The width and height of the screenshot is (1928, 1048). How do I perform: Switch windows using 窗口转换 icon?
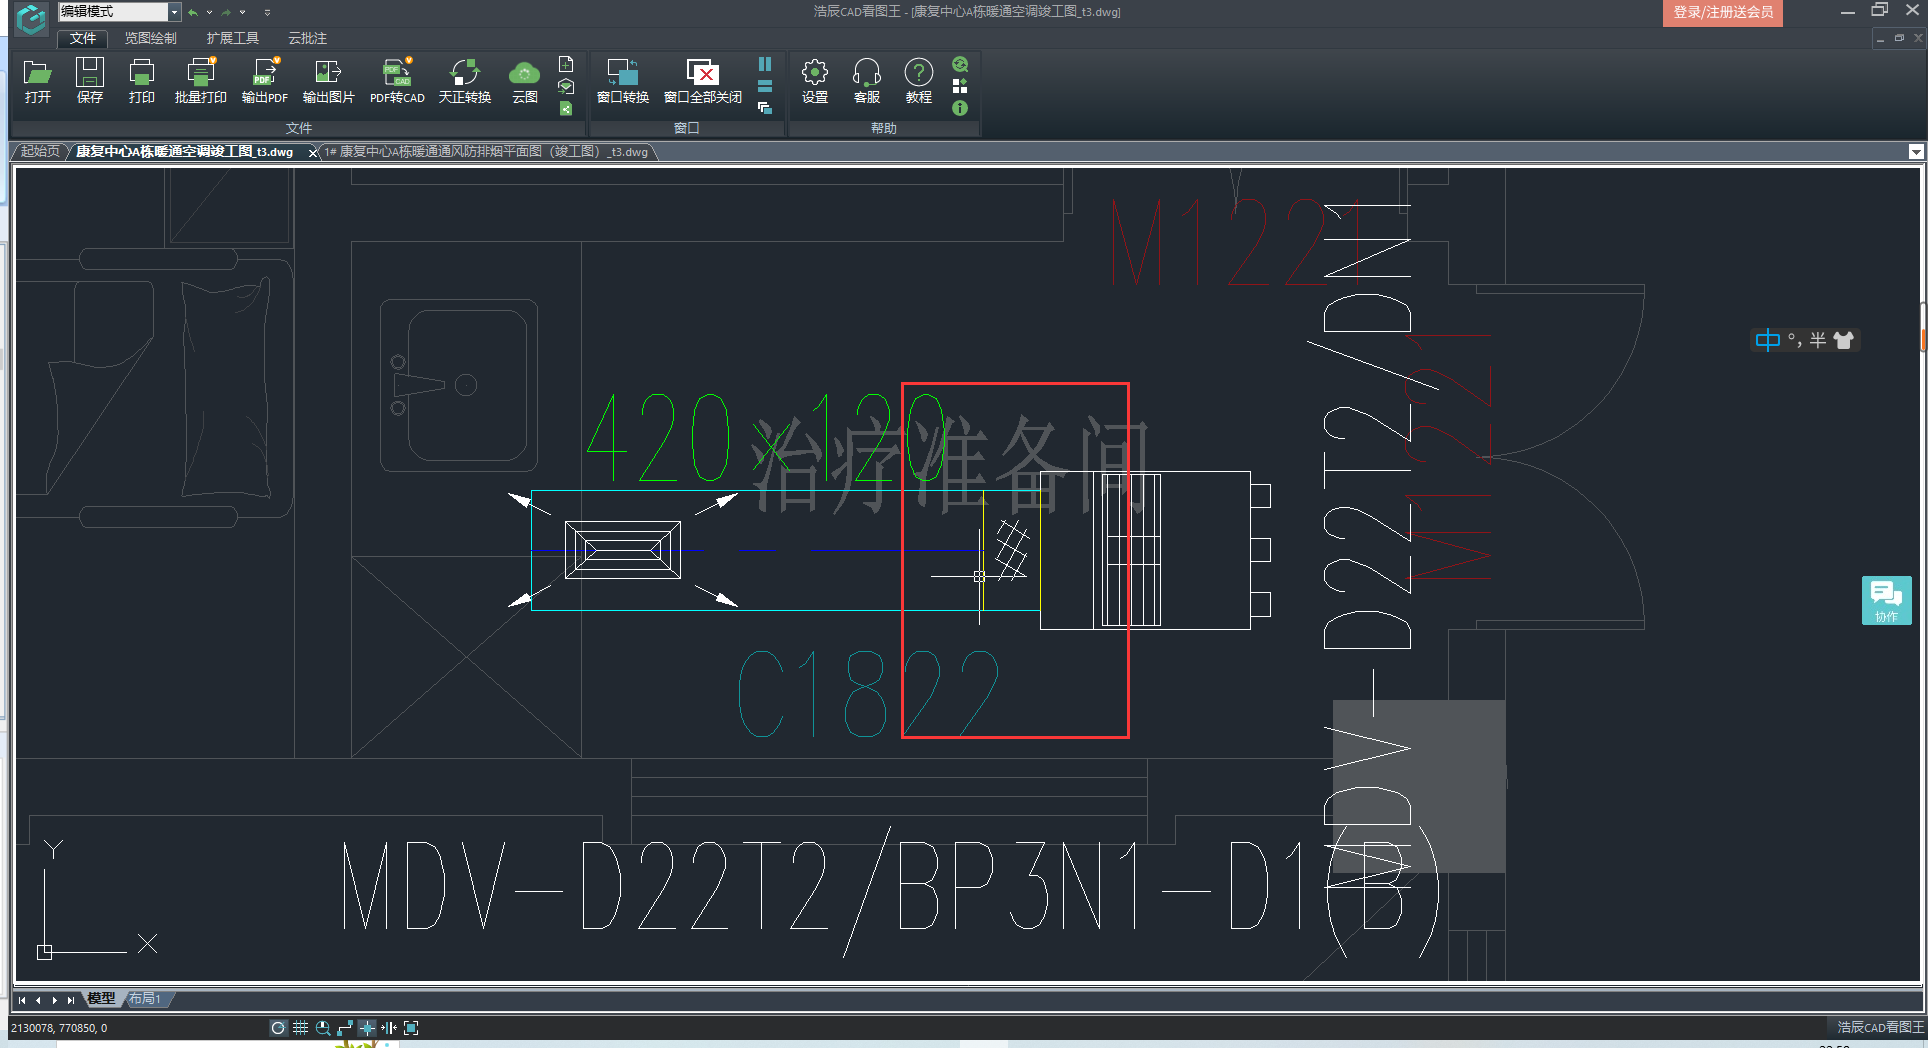(623, 80)
